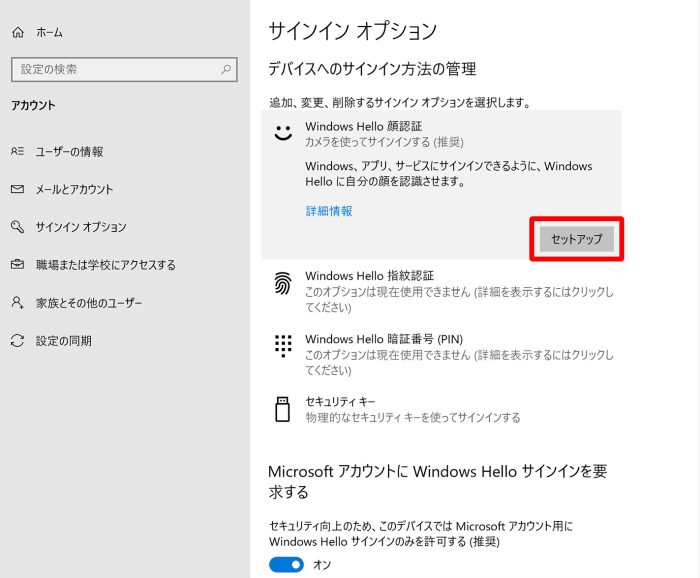Screen dimensions: 700x578
Task: Open ユーザーの情報 settings page
Action: (69, 152)
